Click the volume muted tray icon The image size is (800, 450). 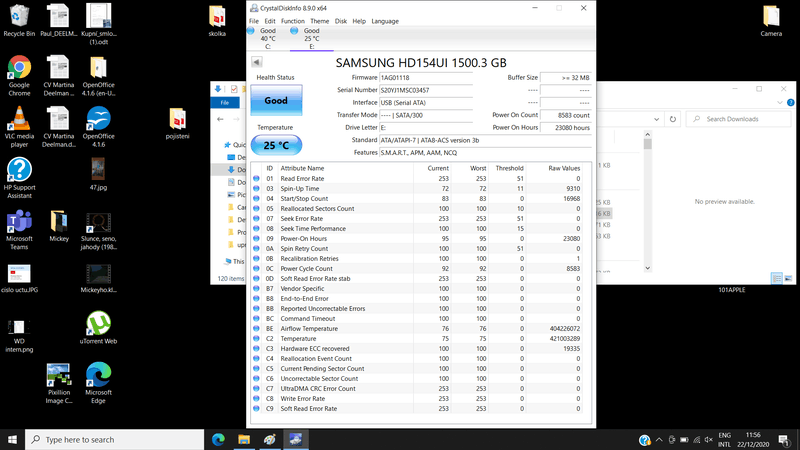point(709,440)
